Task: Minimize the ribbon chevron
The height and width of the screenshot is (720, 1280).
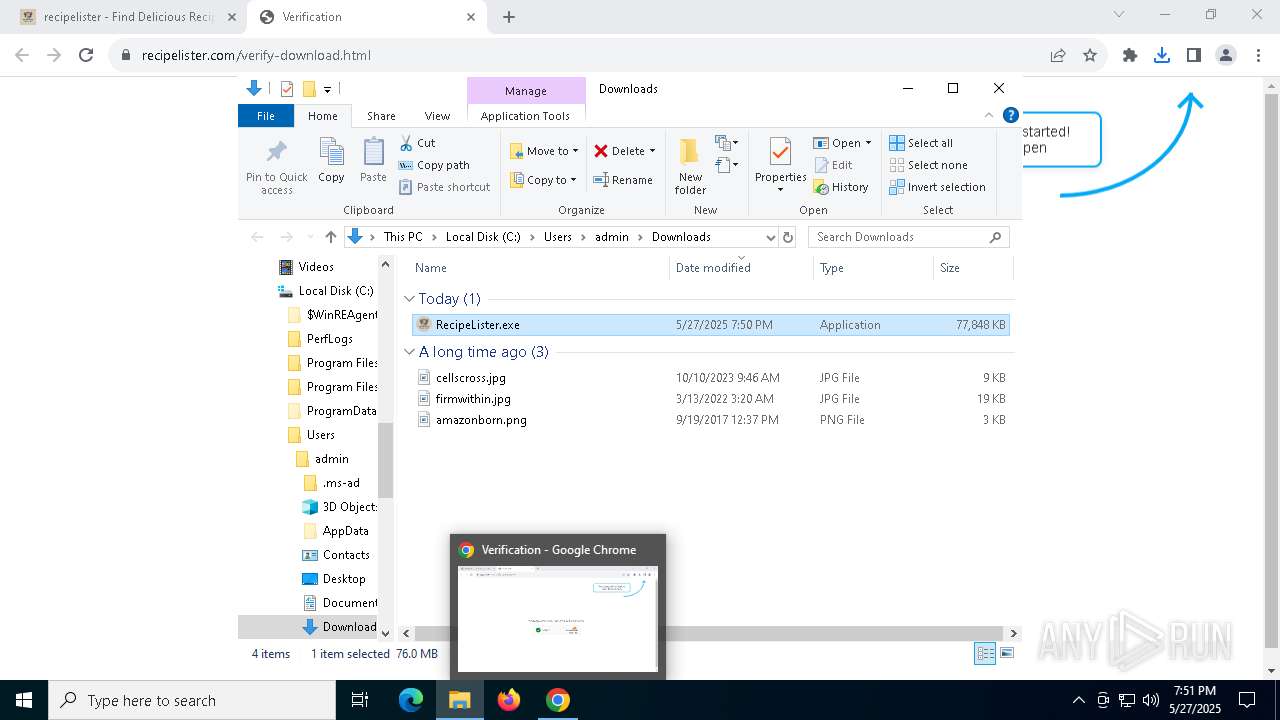Action: point(989,116)
